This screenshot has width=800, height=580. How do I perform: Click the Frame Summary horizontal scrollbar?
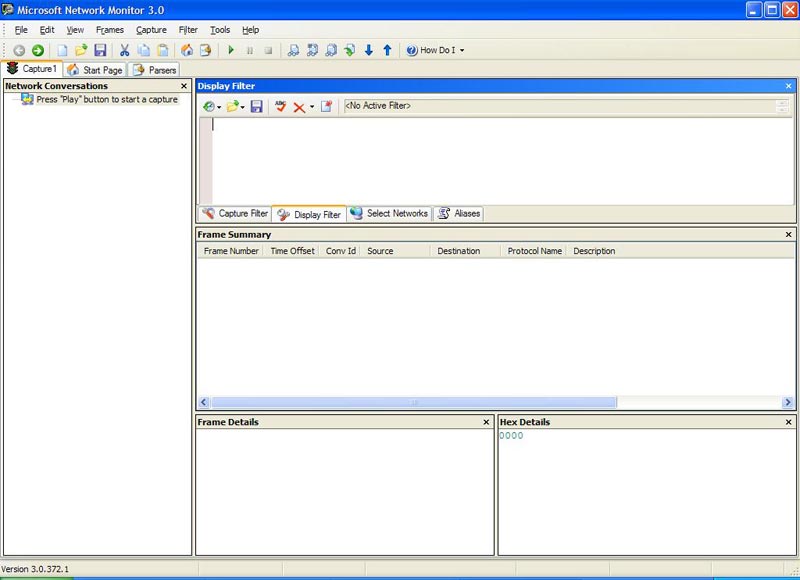(x=414, y=402)
